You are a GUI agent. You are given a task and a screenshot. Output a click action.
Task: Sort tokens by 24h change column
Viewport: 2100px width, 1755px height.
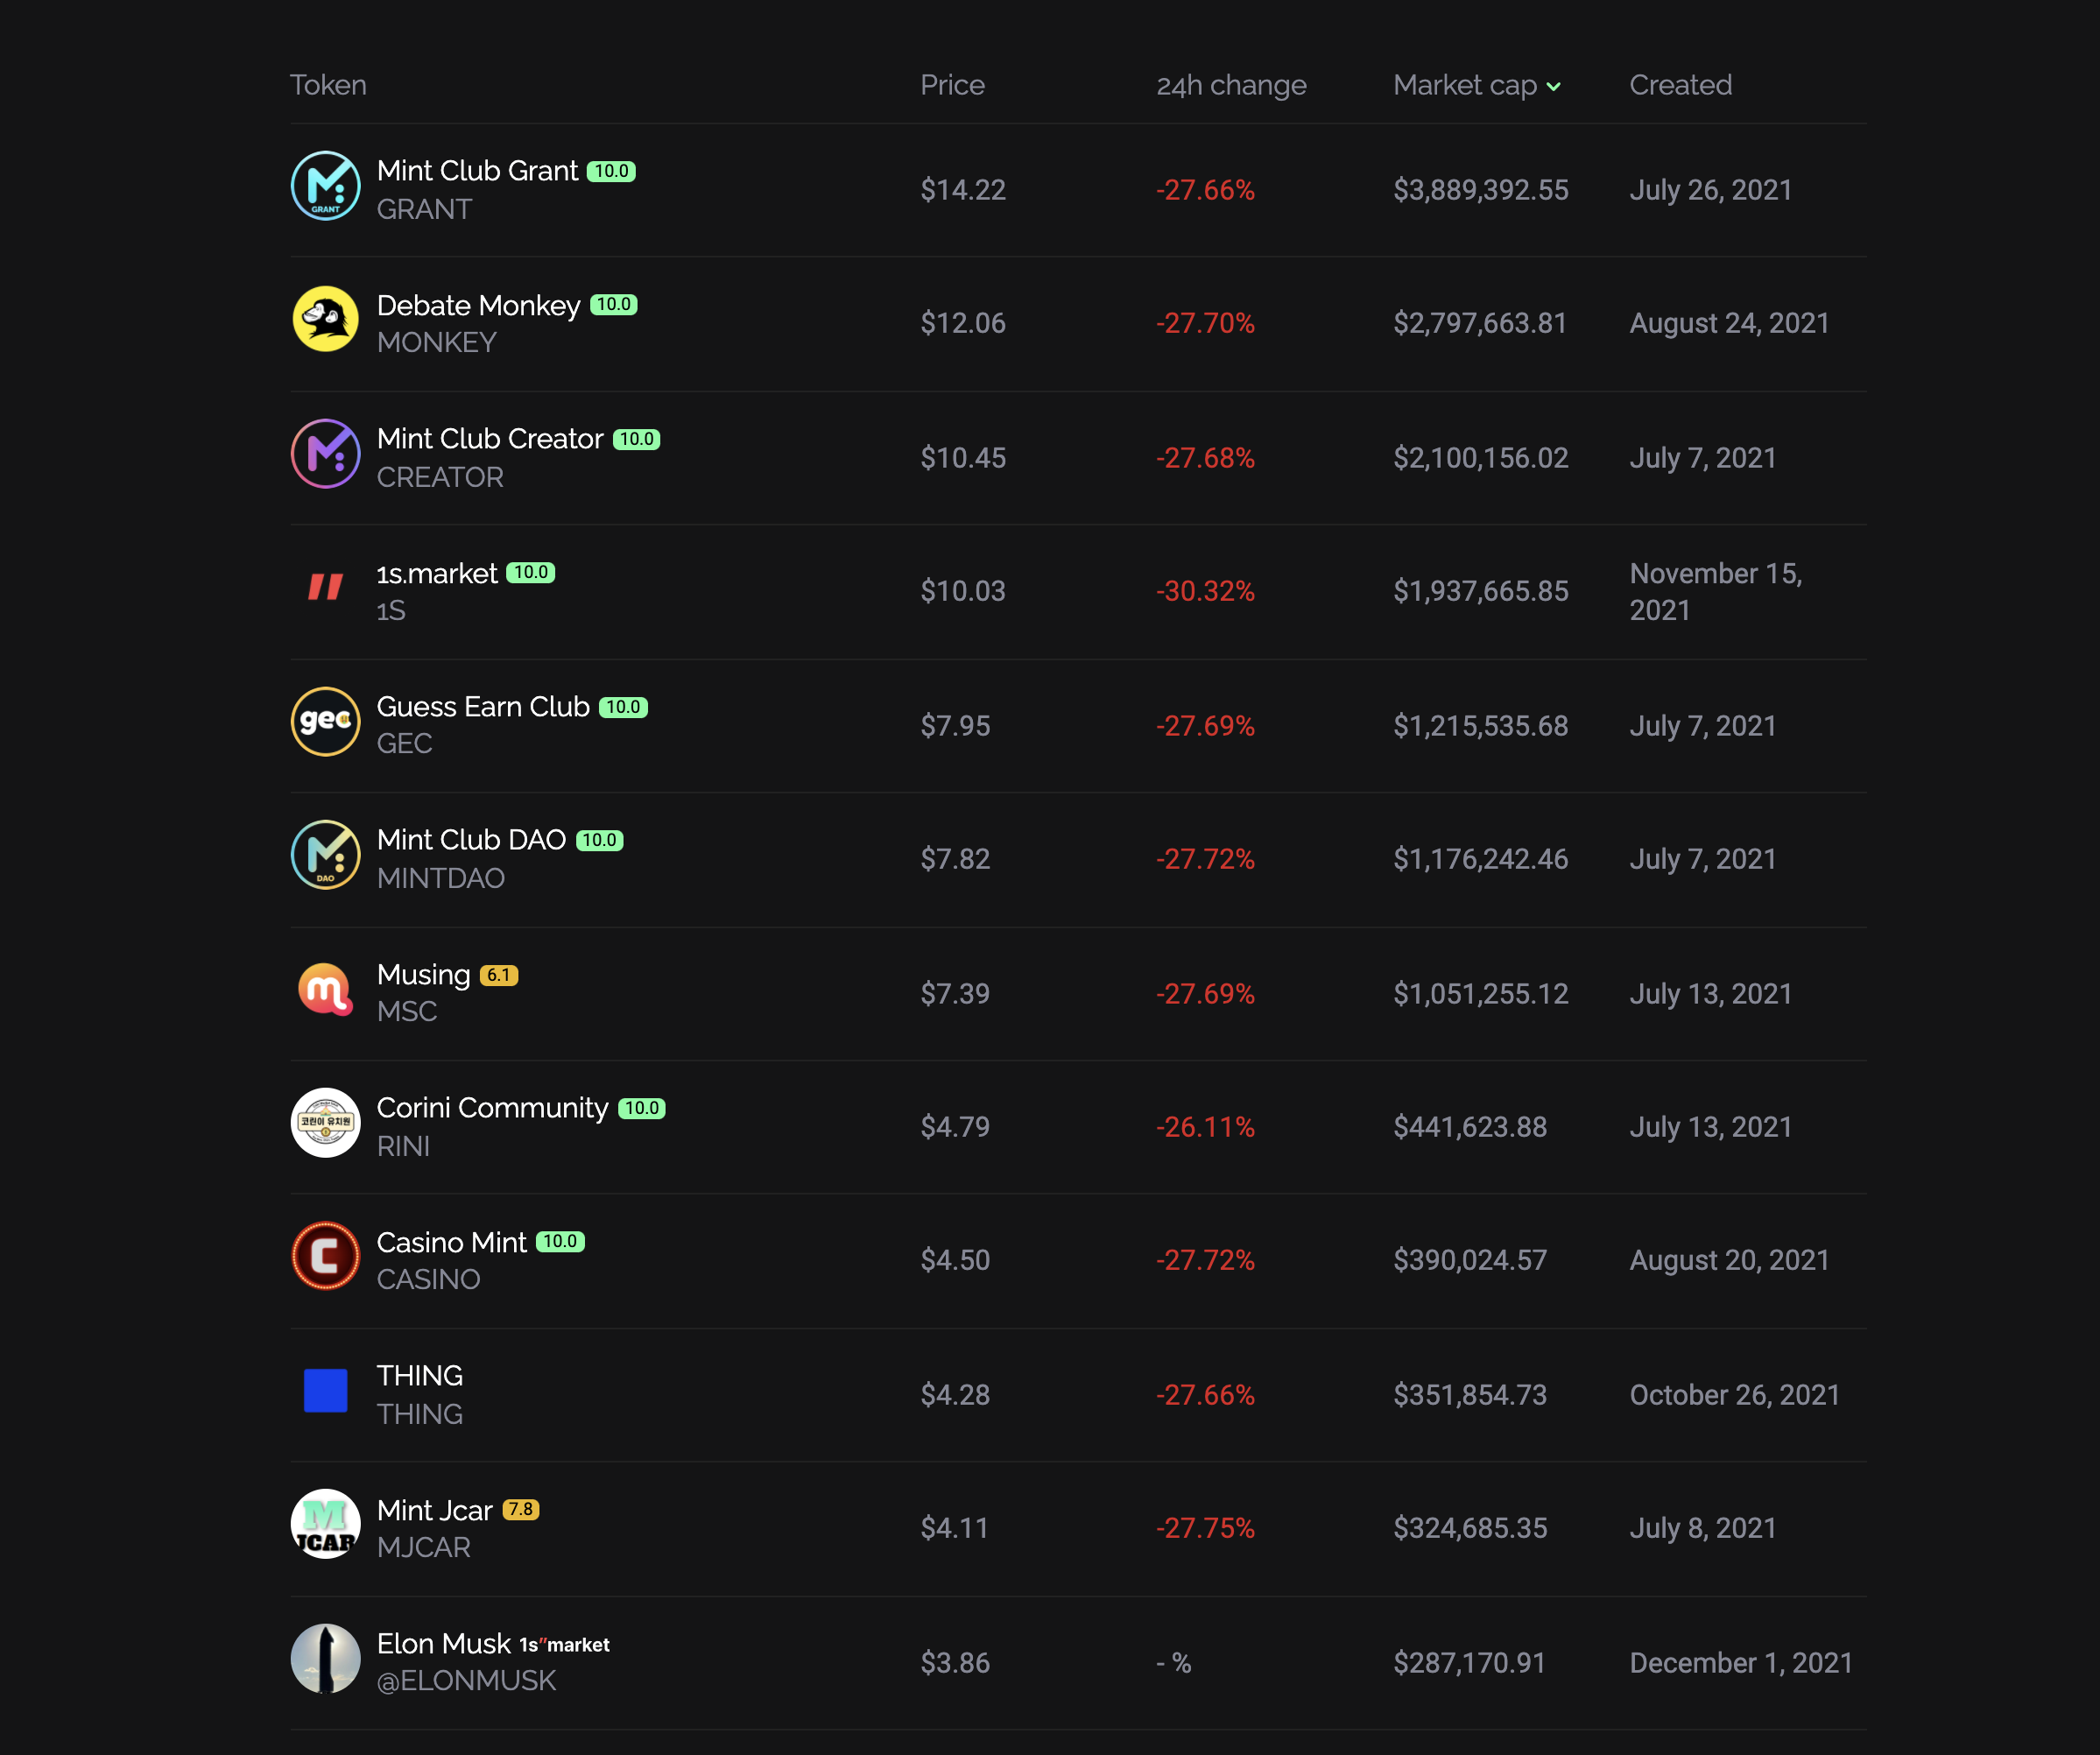pos(1231,85)
